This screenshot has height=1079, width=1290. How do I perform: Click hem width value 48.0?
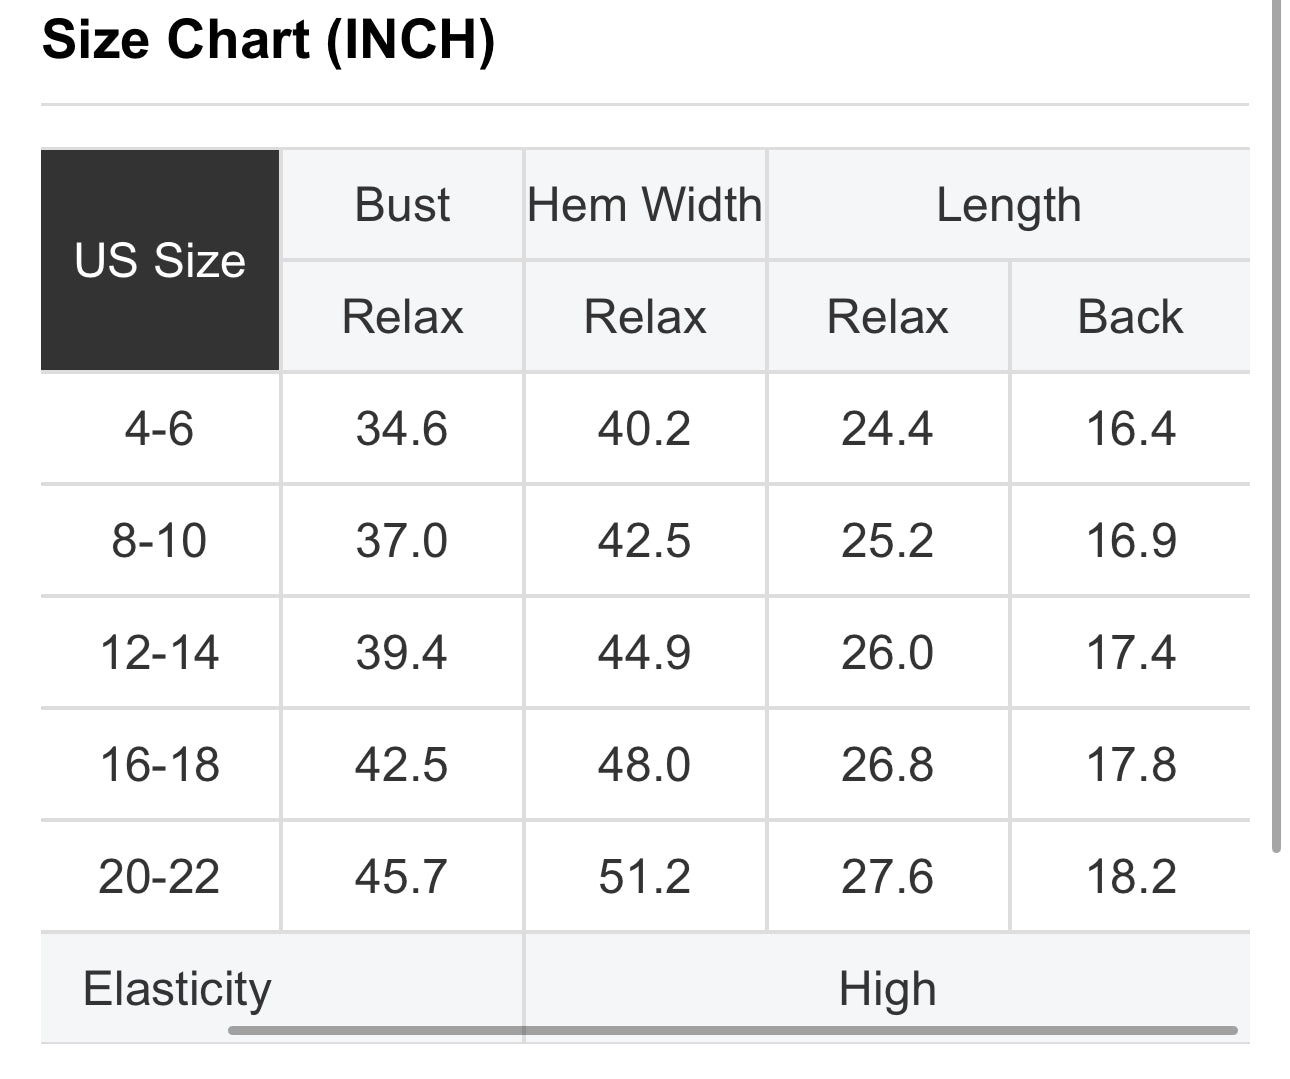click(645, 765)
